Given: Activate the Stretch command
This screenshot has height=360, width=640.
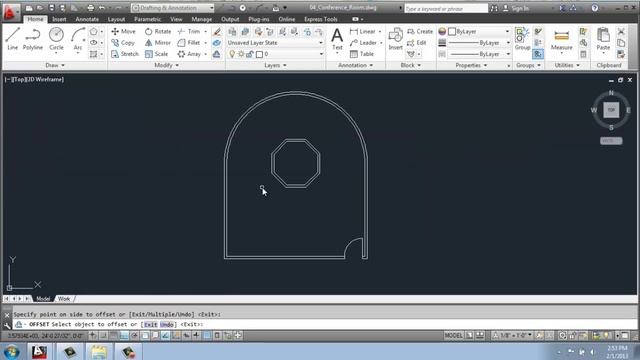Looking at the screenshot, I should pos(125,54).
